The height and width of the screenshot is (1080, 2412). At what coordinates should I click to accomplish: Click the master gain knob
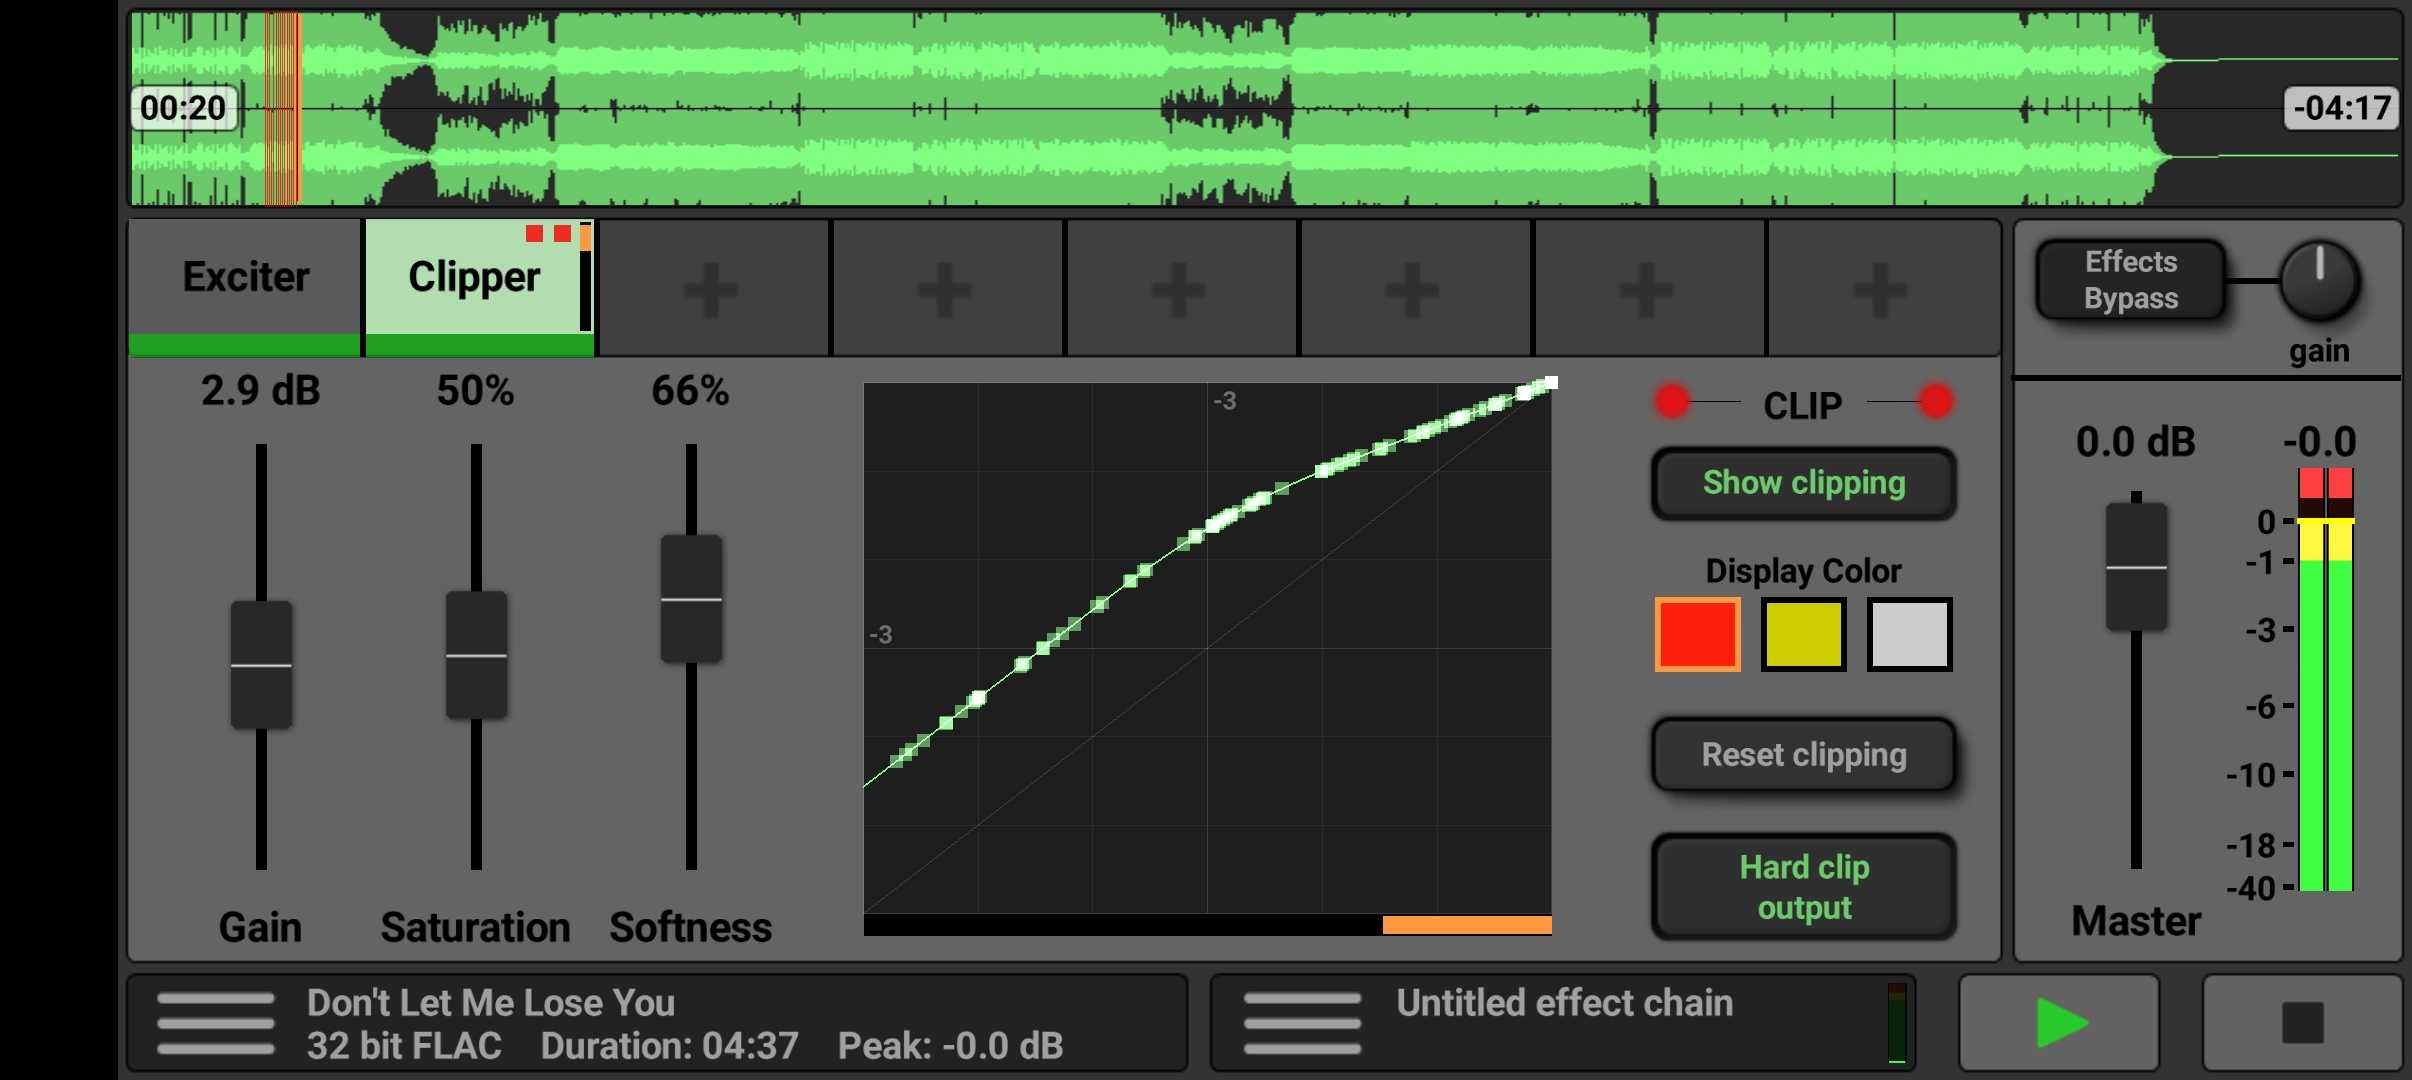point(2319,280)
